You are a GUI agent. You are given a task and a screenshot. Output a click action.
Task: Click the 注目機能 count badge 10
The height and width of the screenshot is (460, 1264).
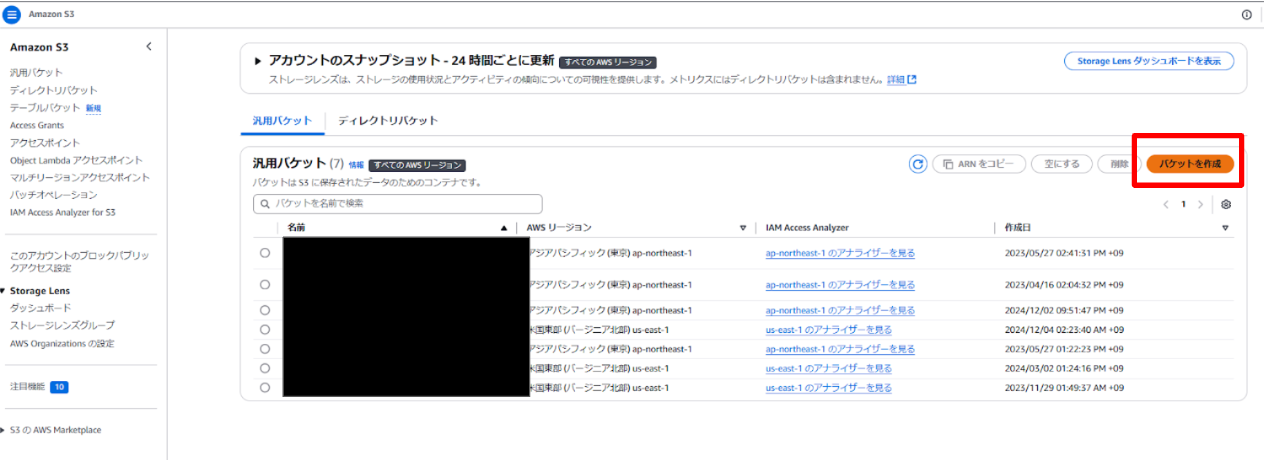tap(59, 386)
